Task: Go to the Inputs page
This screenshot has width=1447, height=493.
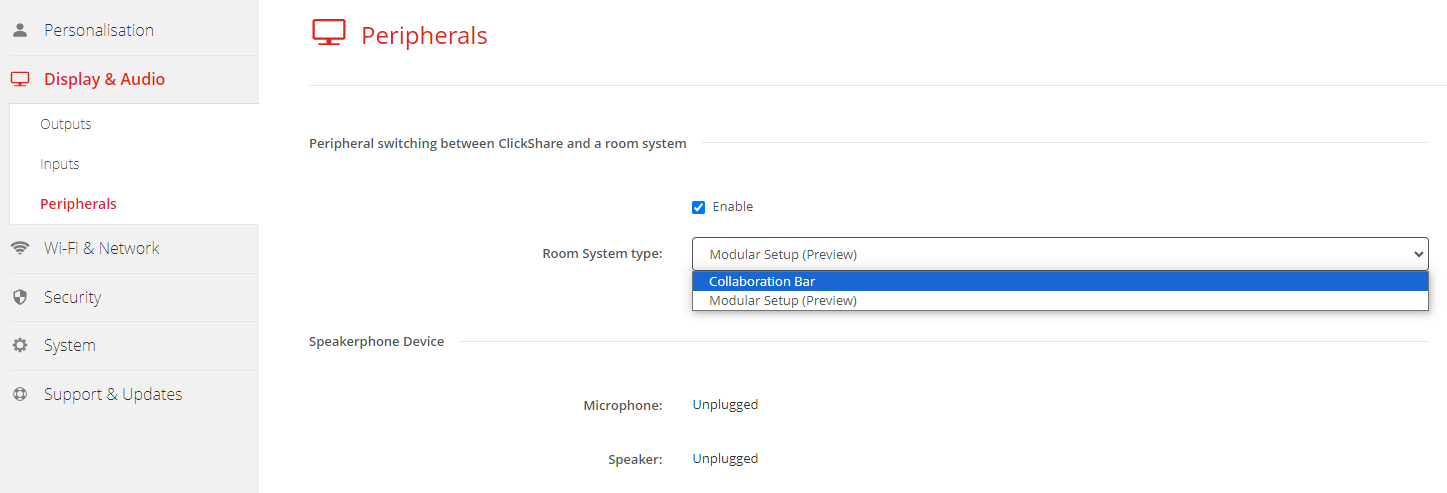Action: 60,164
